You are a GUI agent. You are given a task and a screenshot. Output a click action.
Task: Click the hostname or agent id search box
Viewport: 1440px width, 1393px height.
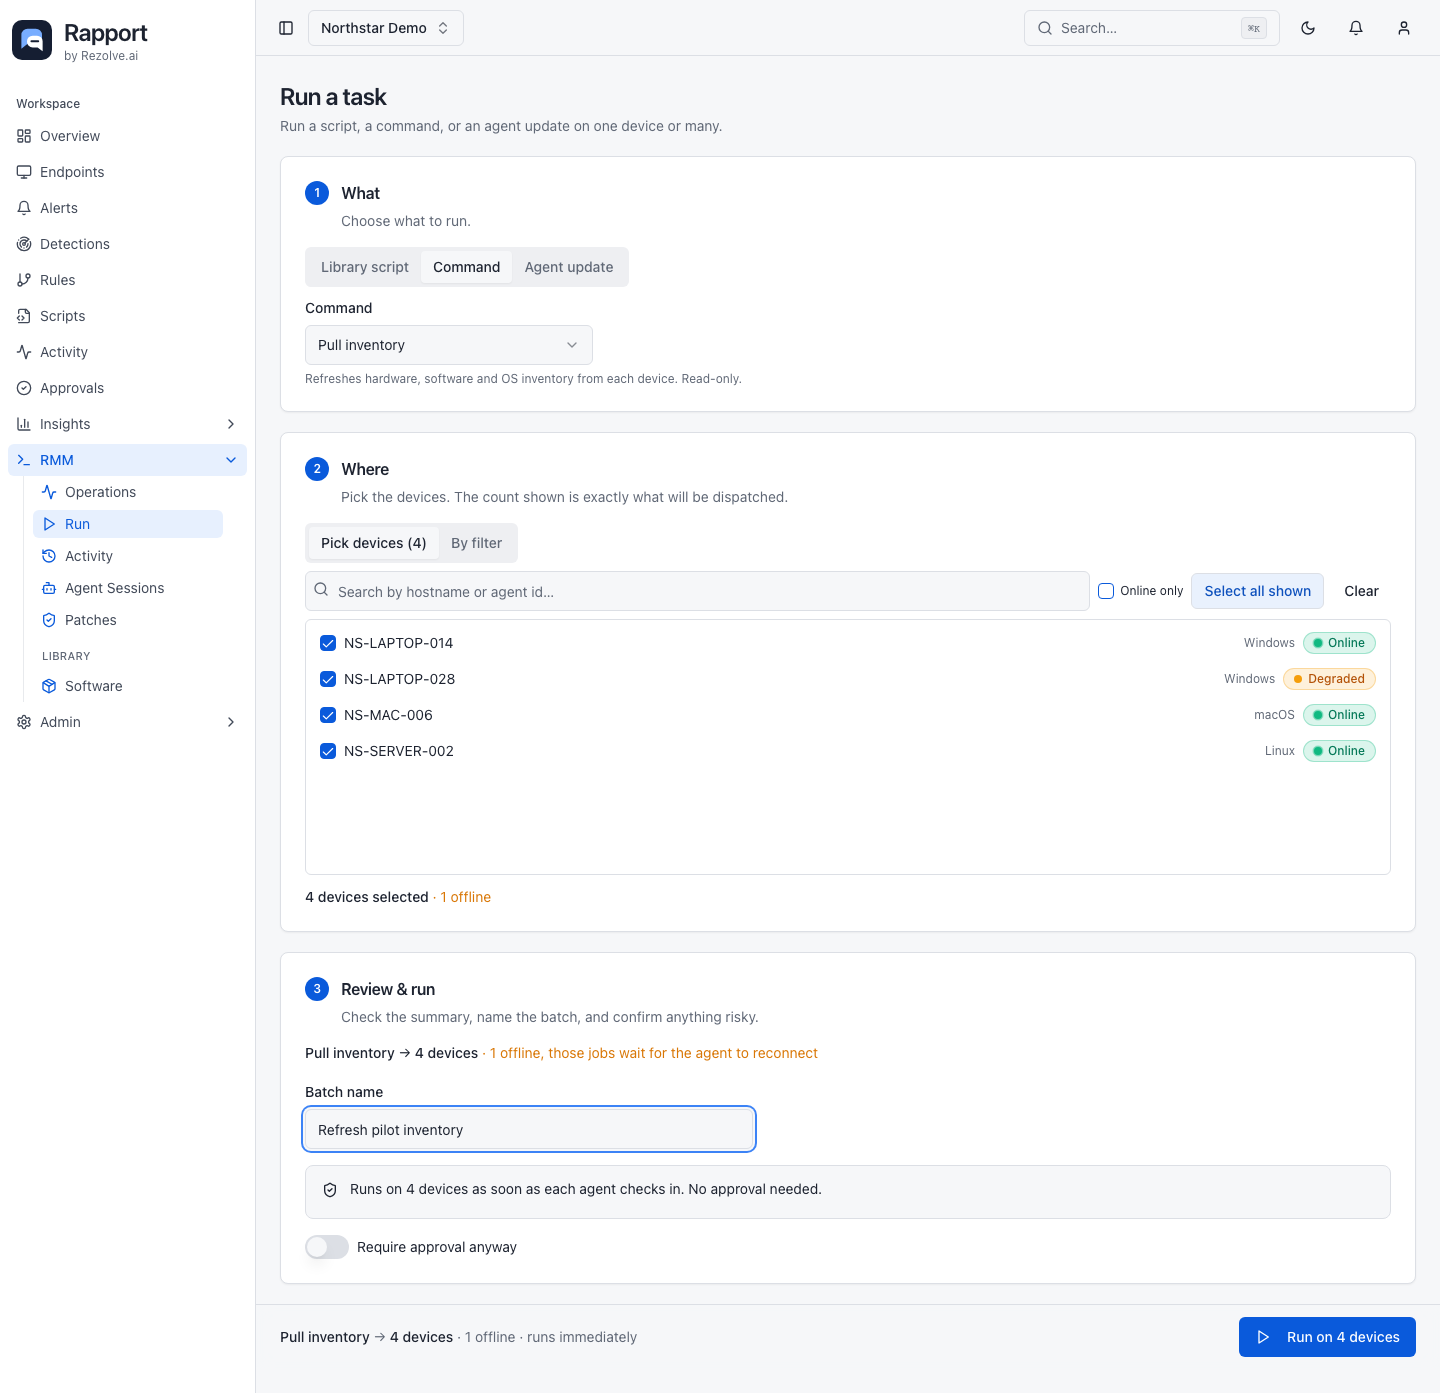click(x=697, y=591)
